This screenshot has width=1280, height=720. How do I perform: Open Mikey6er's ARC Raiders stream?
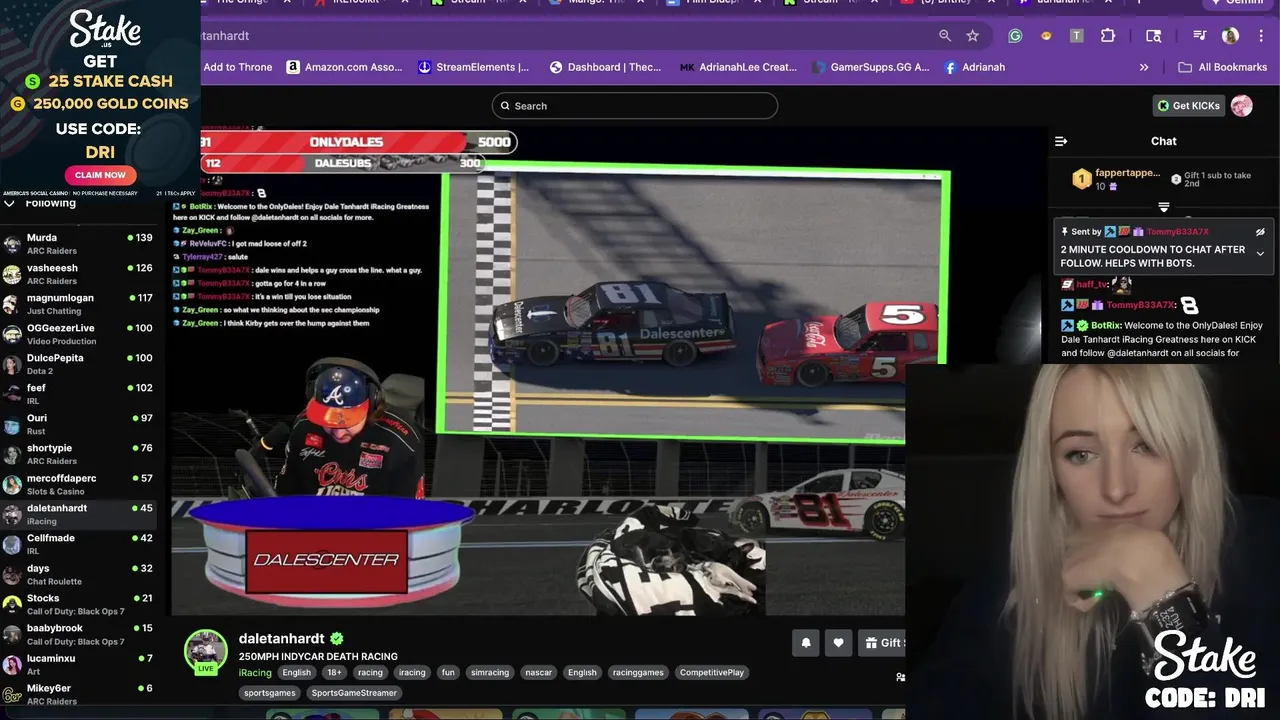click(77, 694)
